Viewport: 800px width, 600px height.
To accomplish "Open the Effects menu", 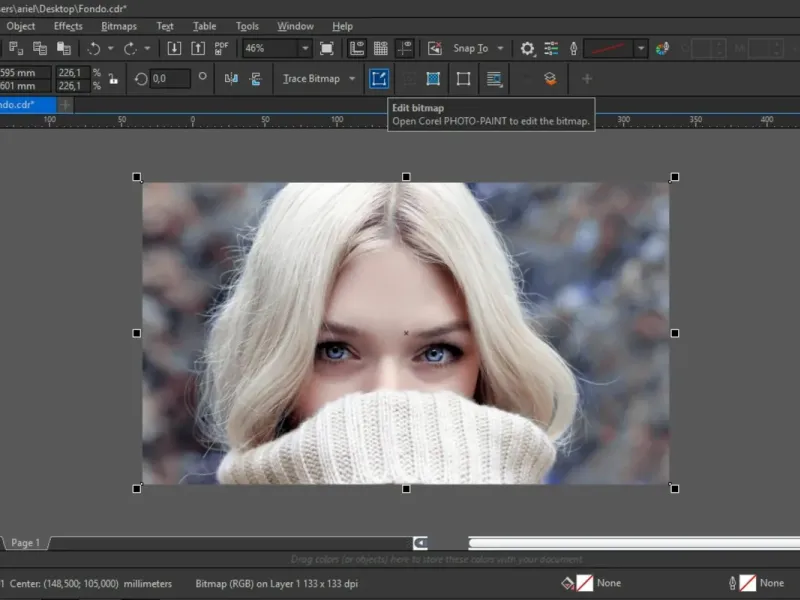I will 68,26.
